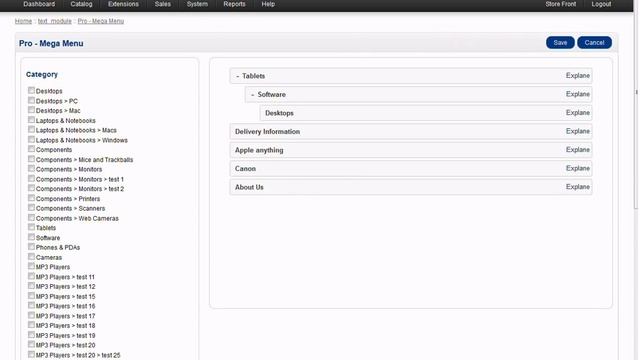
Task: Check Laptops & Notebooks > Windows checkbox
Action: (x=31, y=139)
